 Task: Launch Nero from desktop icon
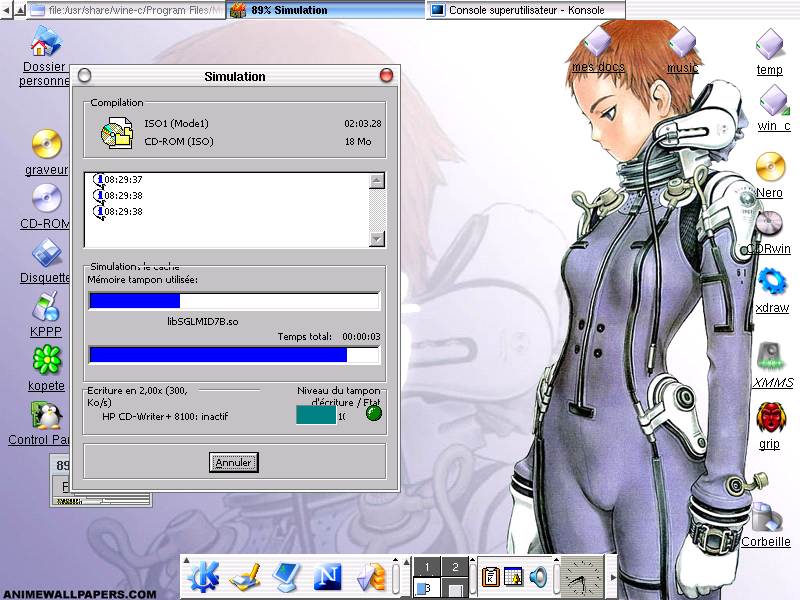pyautogui.click(x=770, y=167)
